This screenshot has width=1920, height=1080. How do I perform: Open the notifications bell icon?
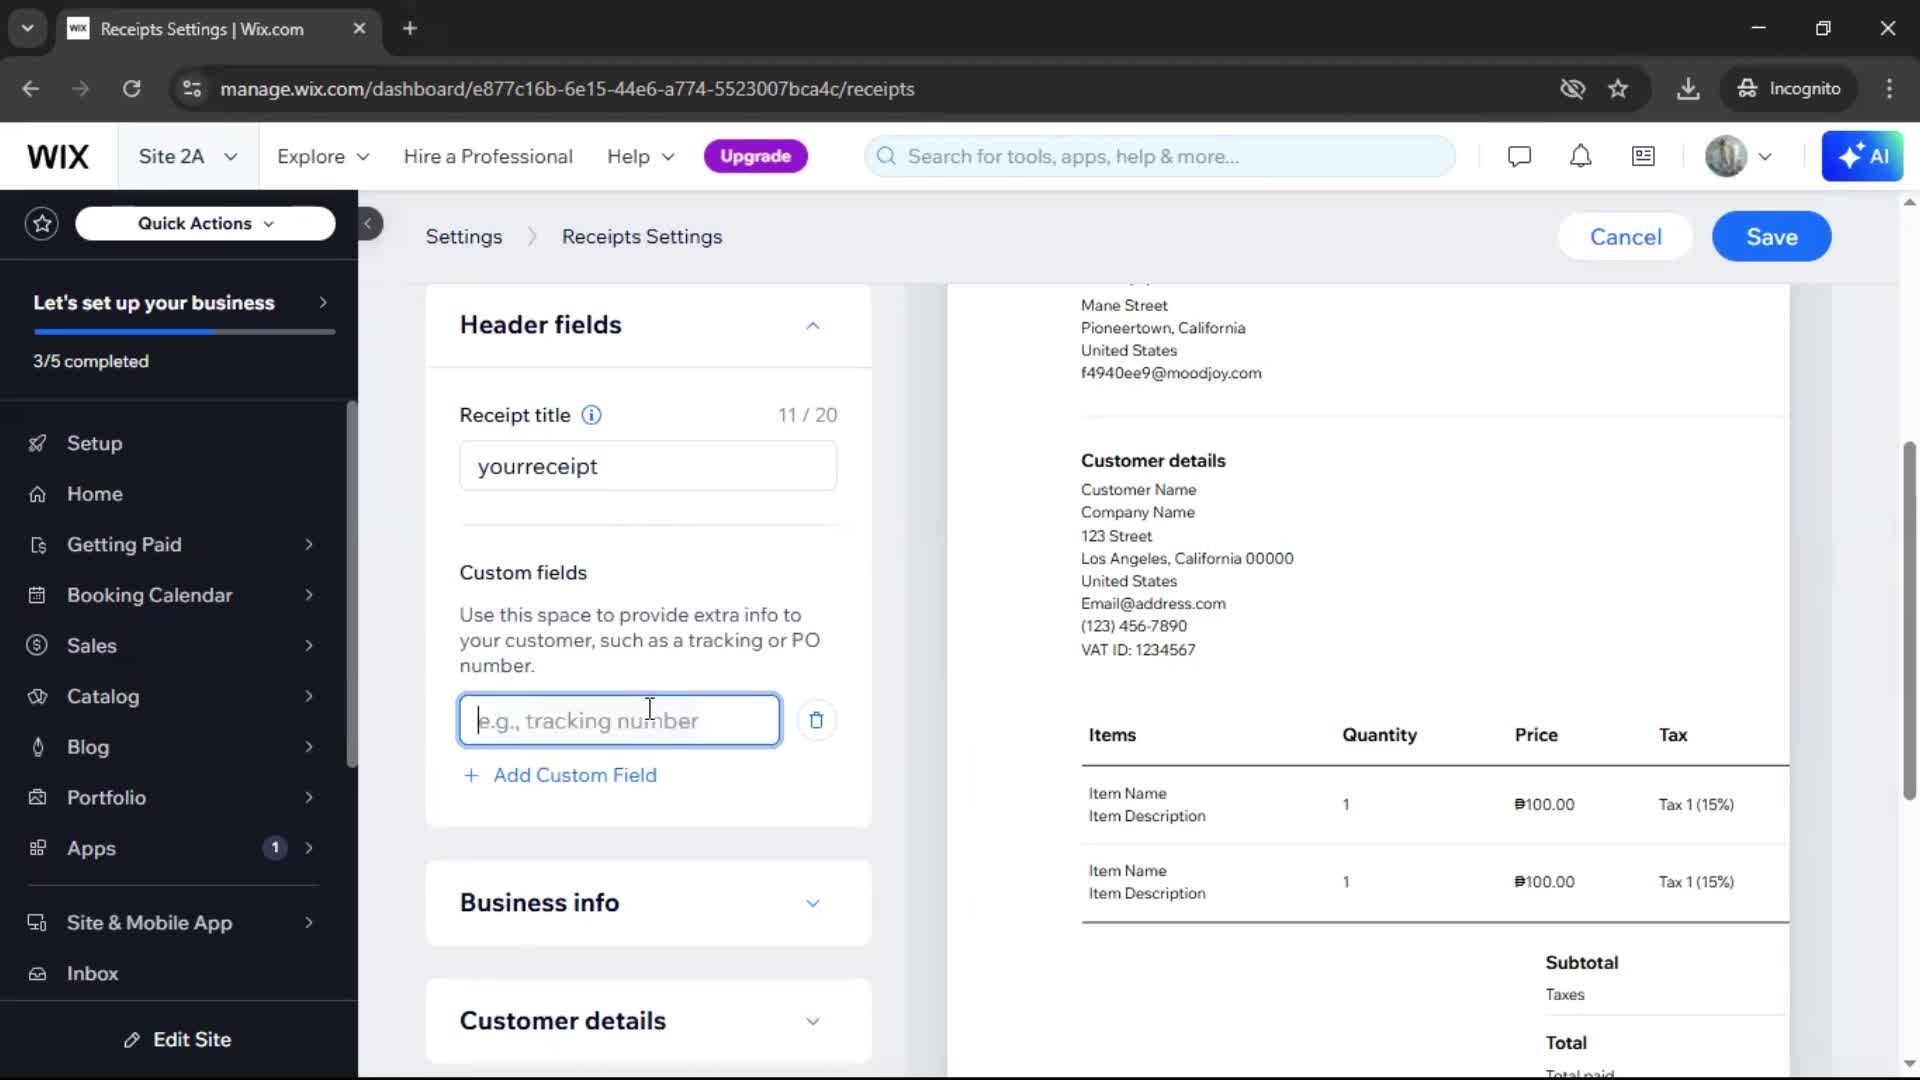(1580, 156)
